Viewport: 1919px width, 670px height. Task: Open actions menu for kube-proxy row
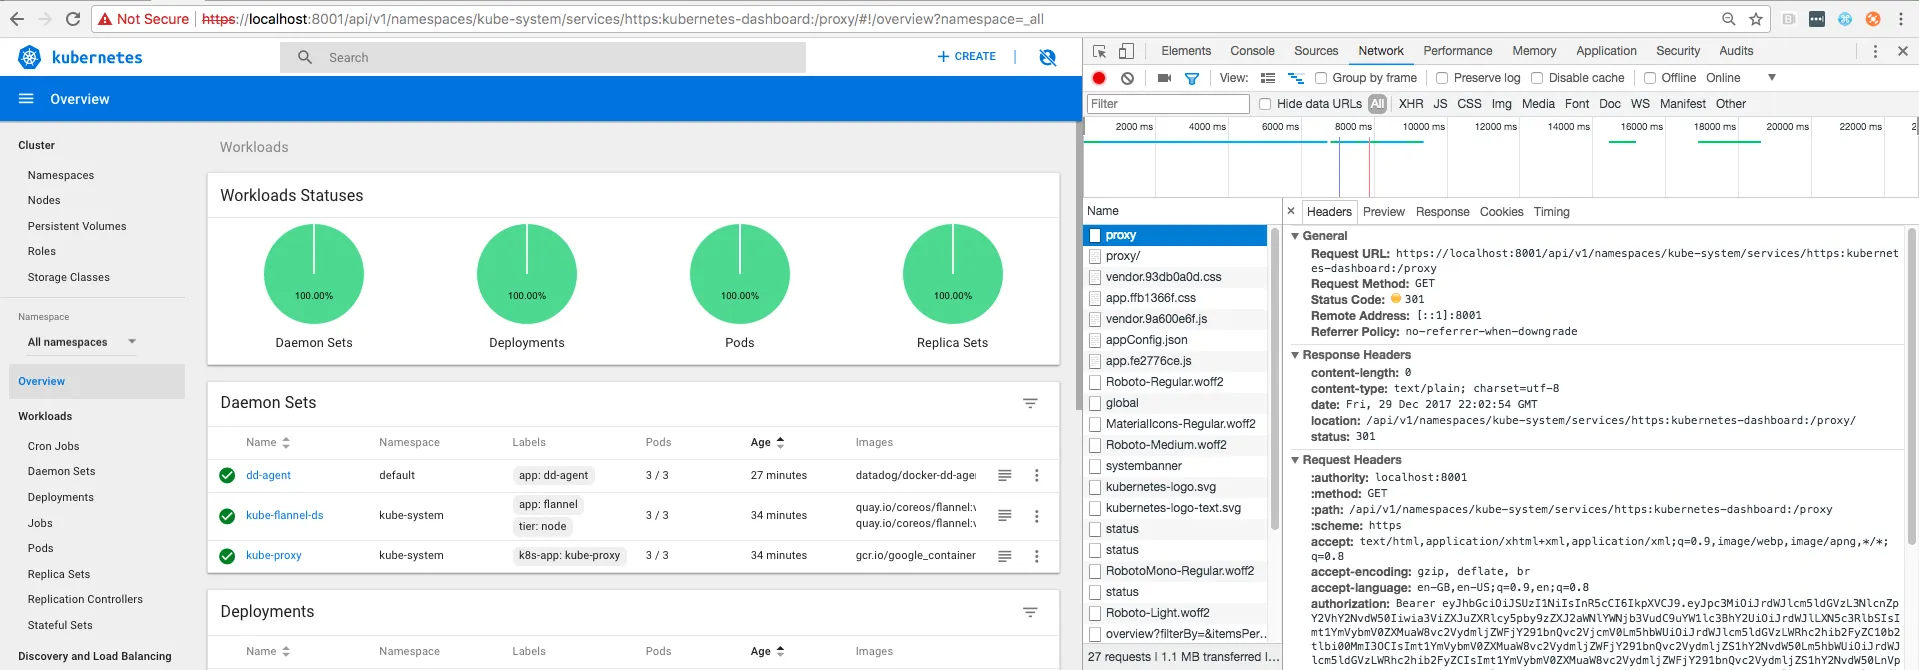pos(1037,556)
